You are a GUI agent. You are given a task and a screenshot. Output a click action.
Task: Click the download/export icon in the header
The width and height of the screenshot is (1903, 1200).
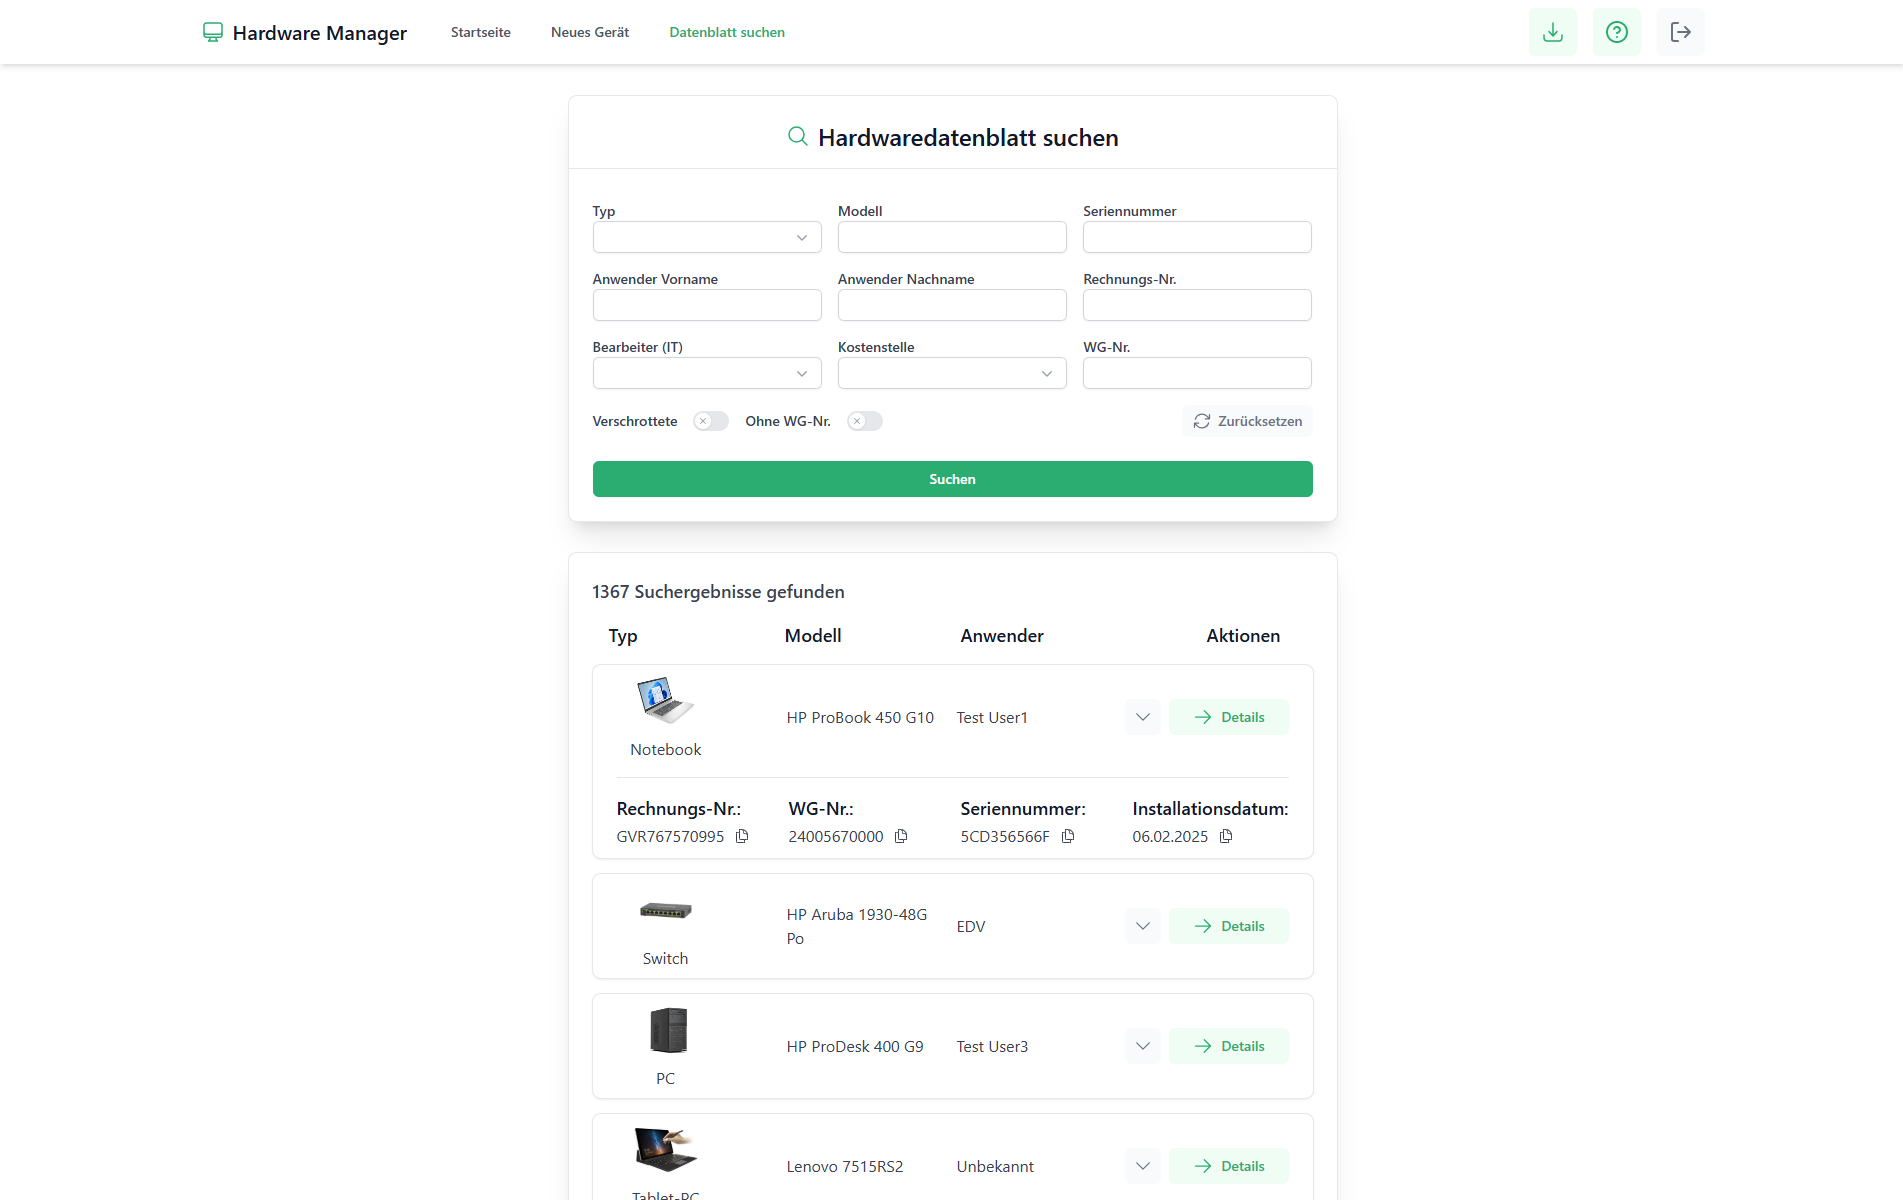[x=1552, y=31]
